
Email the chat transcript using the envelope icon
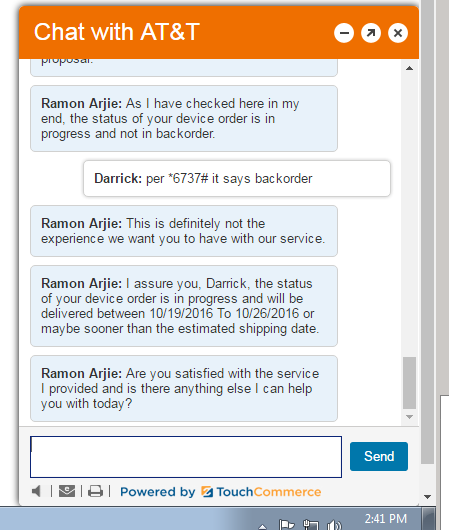click(x=67, y=491)
